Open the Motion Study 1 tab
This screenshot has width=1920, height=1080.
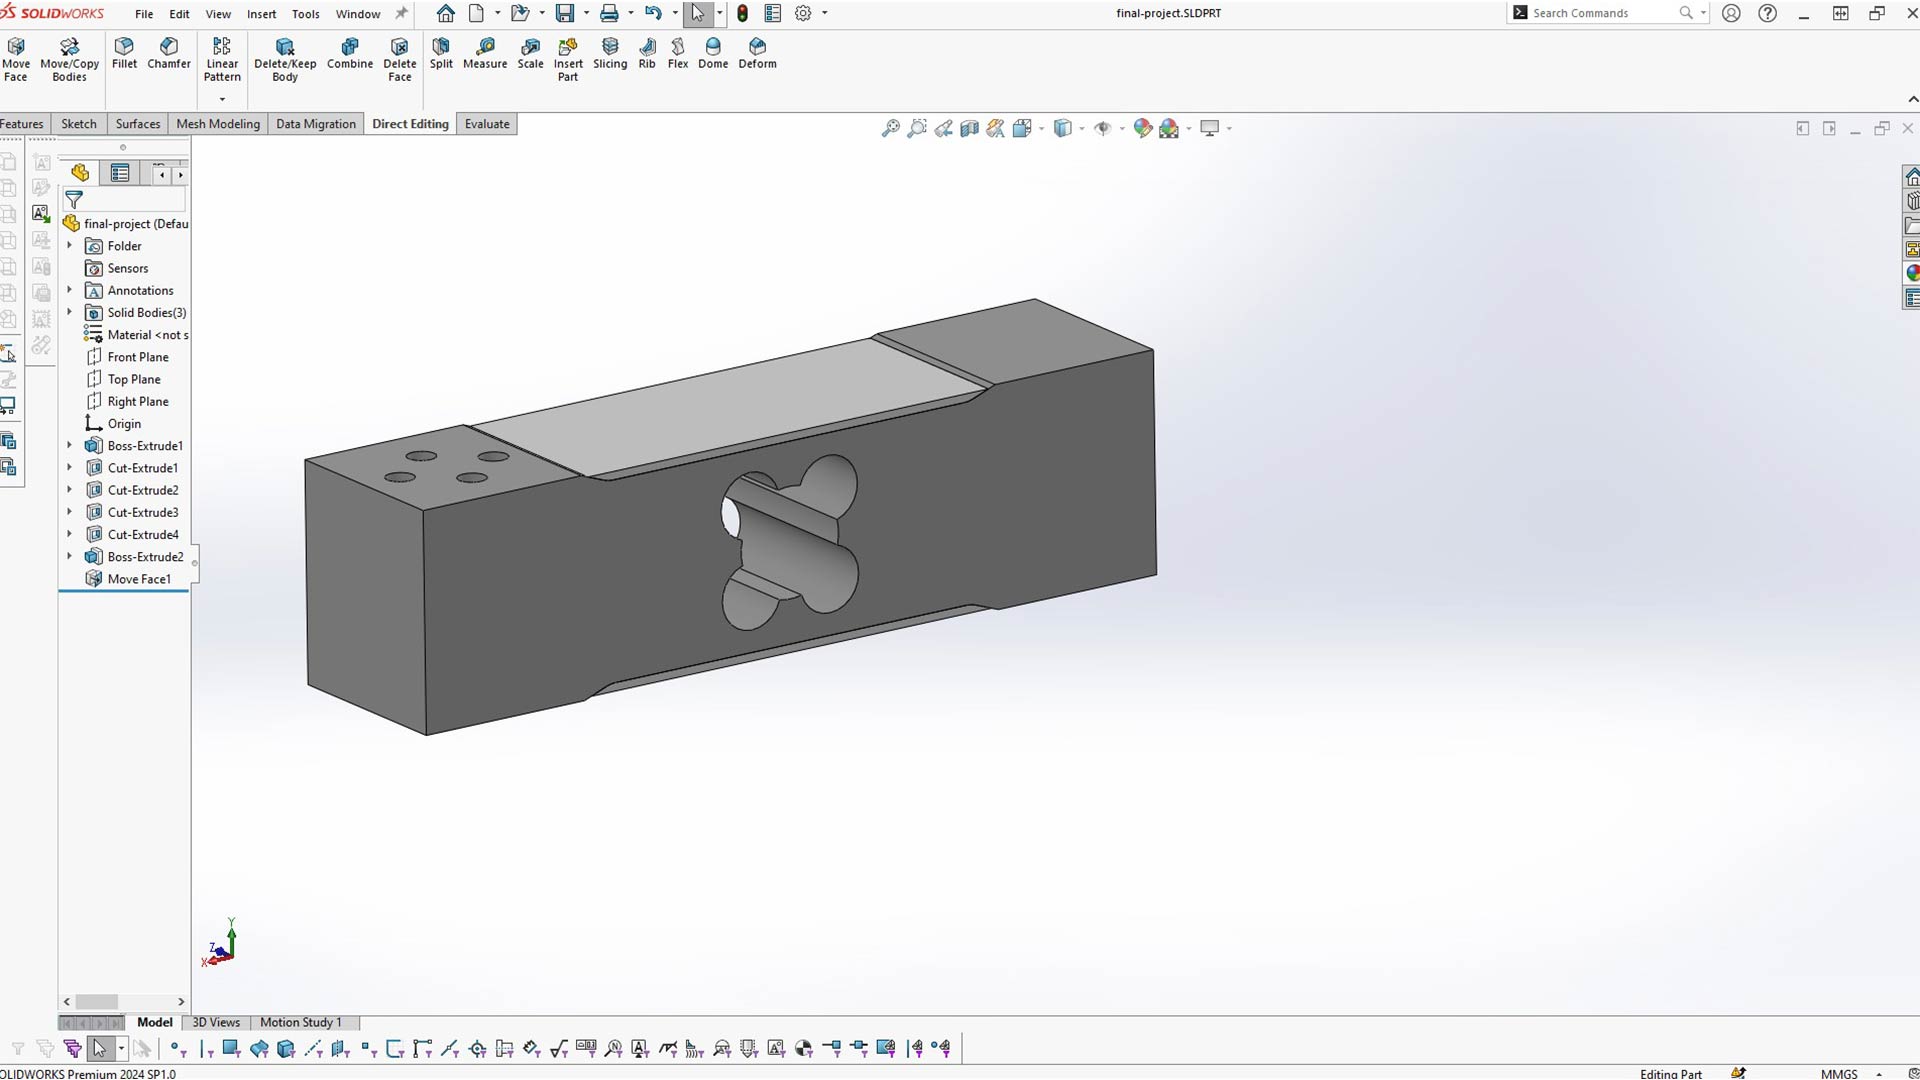click(301, 1022)
